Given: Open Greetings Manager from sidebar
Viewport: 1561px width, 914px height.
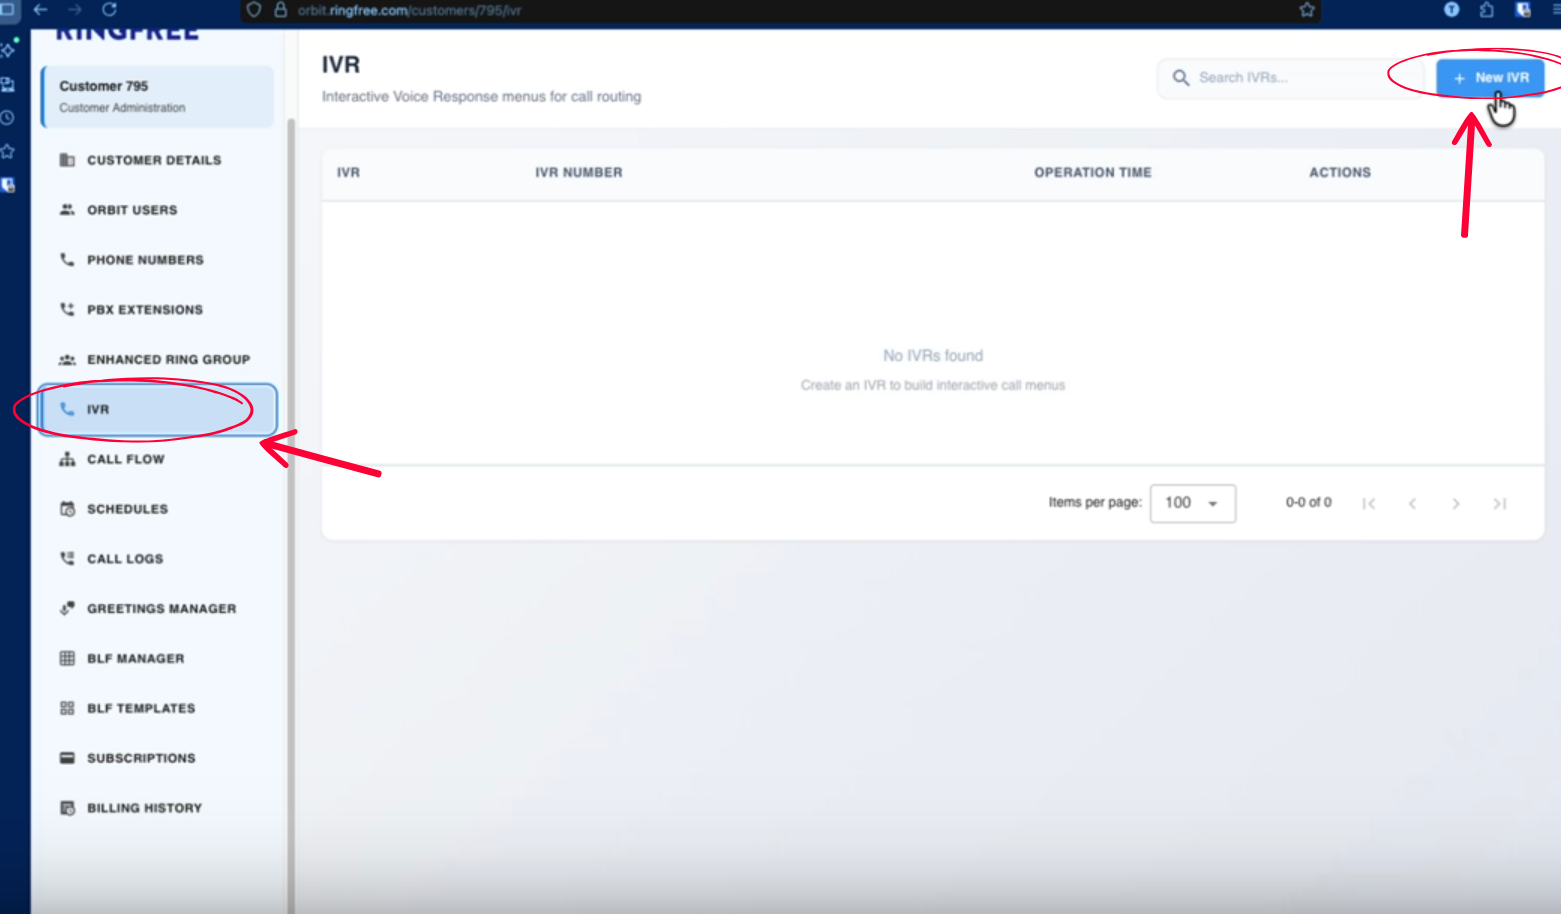Looking at the screenshot, I should tap(161, 609).
